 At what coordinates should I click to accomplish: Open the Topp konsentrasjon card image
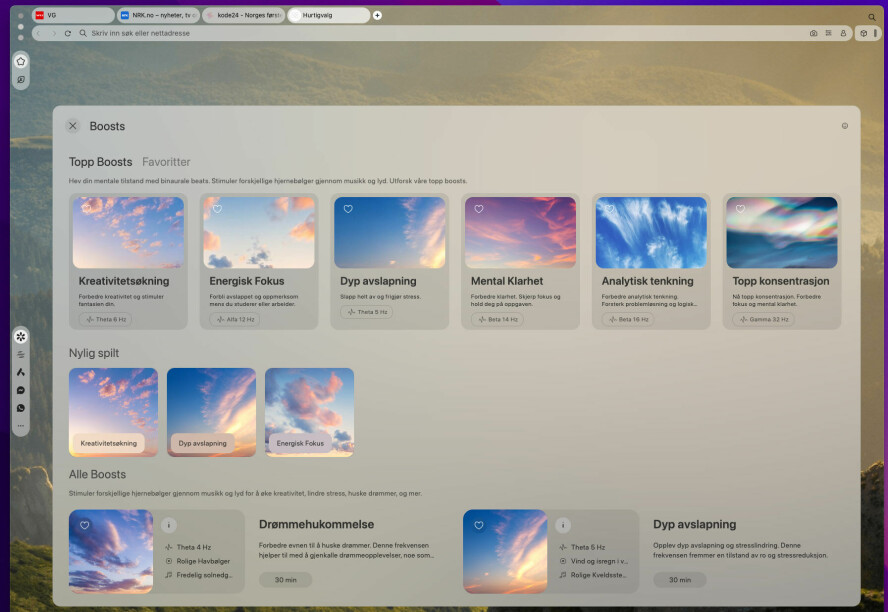[782, 233]
